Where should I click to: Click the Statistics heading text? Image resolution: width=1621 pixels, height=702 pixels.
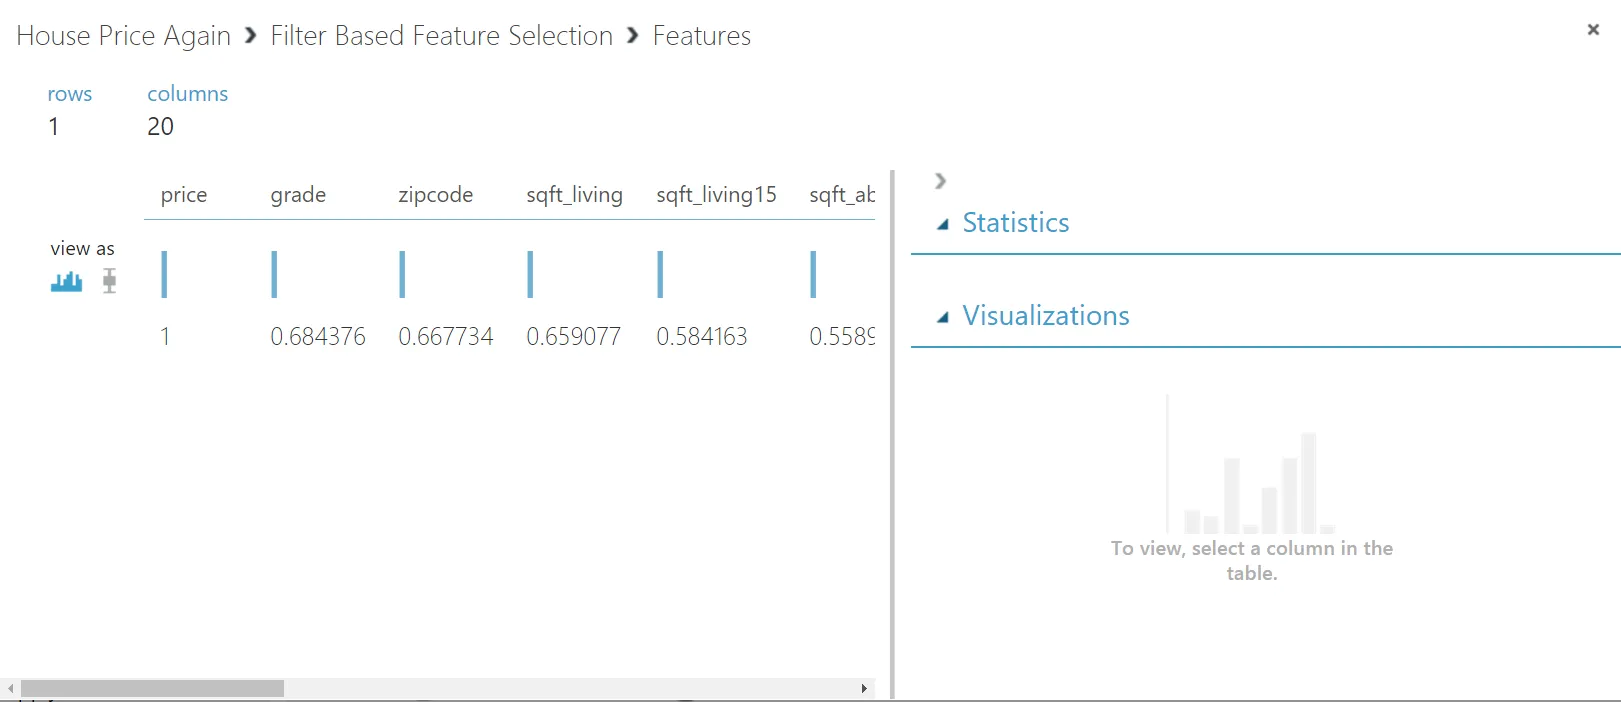(x=1016, y=223)
